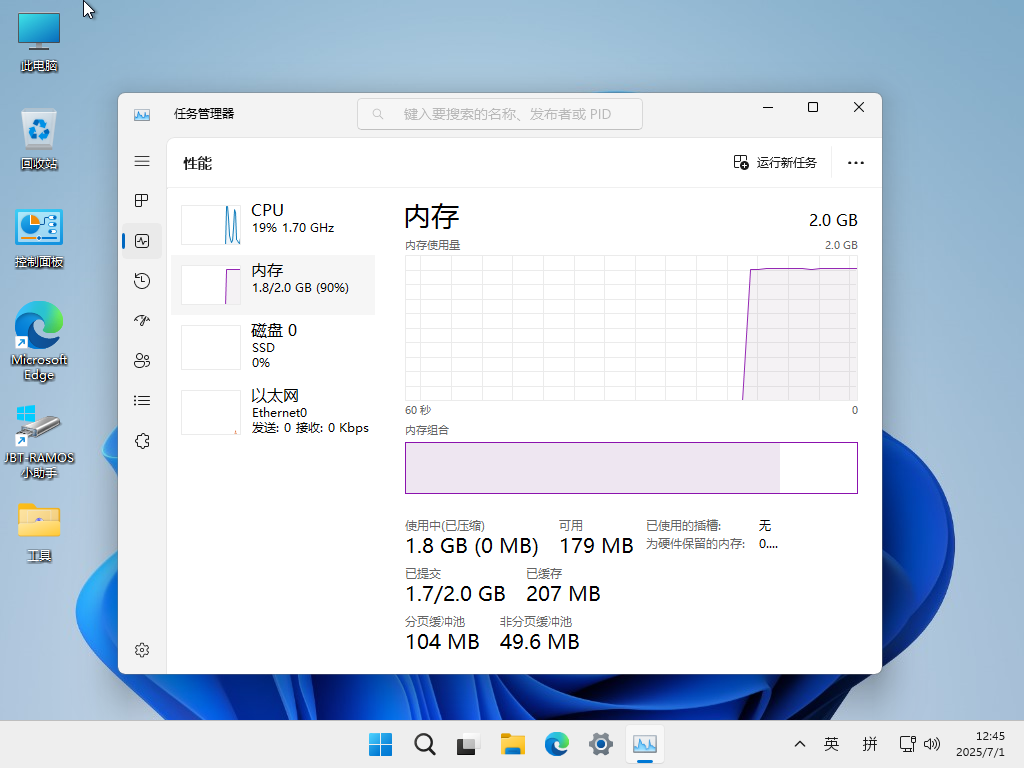Minimize the Task Manager window
Viewport: 1024px width, 768px height.
click(768, 107)
